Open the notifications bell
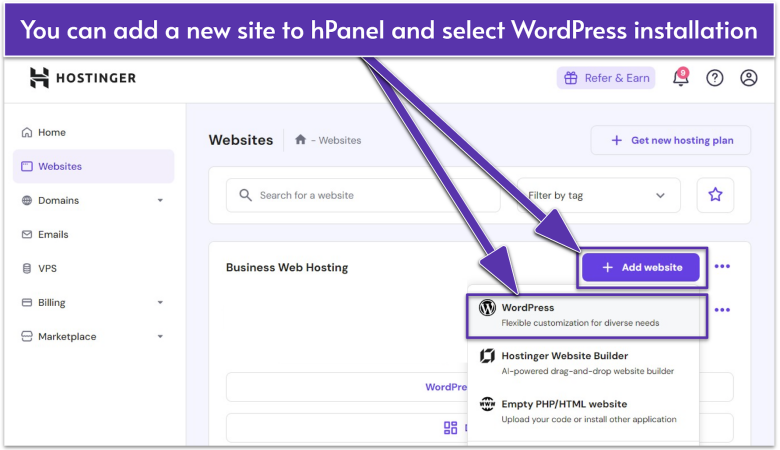Image resolution: width=780 pixels, height=450 pixels. coord(681,78)
